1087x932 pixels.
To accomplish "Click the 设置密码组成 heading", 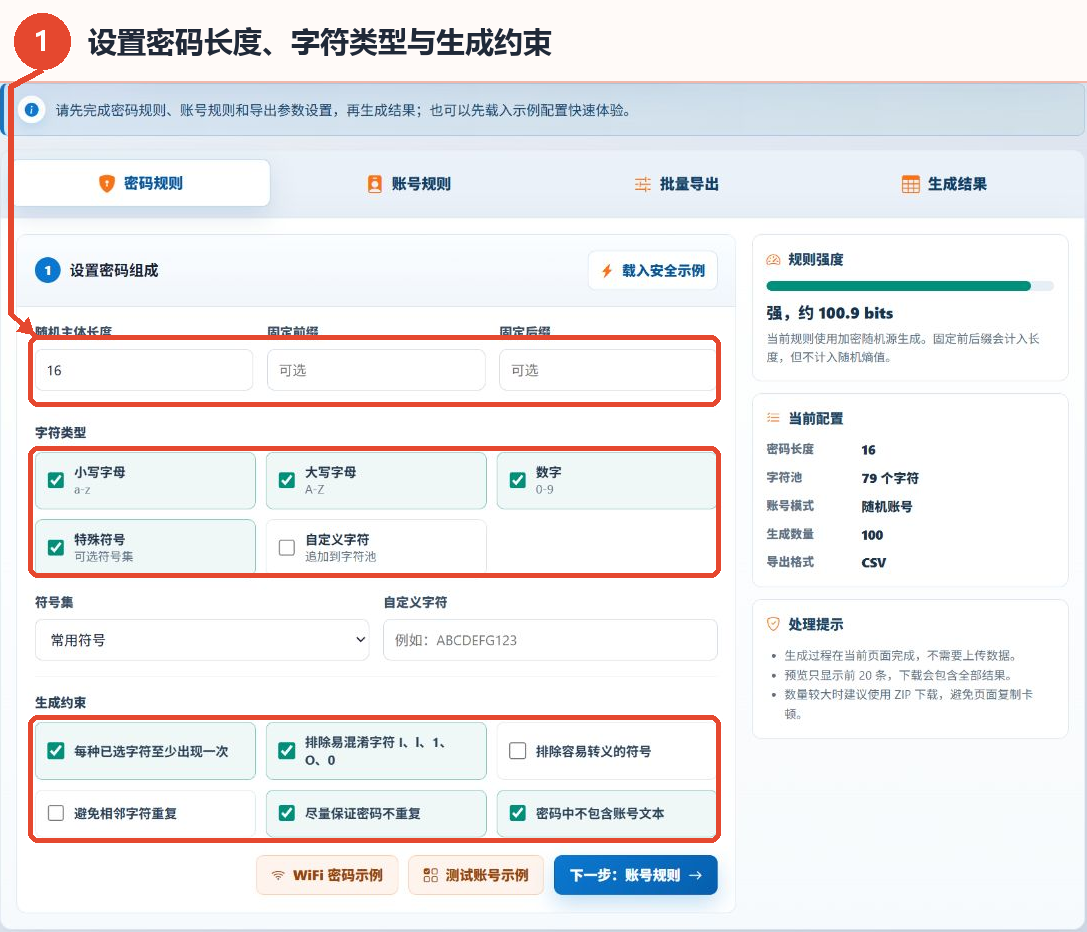I will 114,270.
